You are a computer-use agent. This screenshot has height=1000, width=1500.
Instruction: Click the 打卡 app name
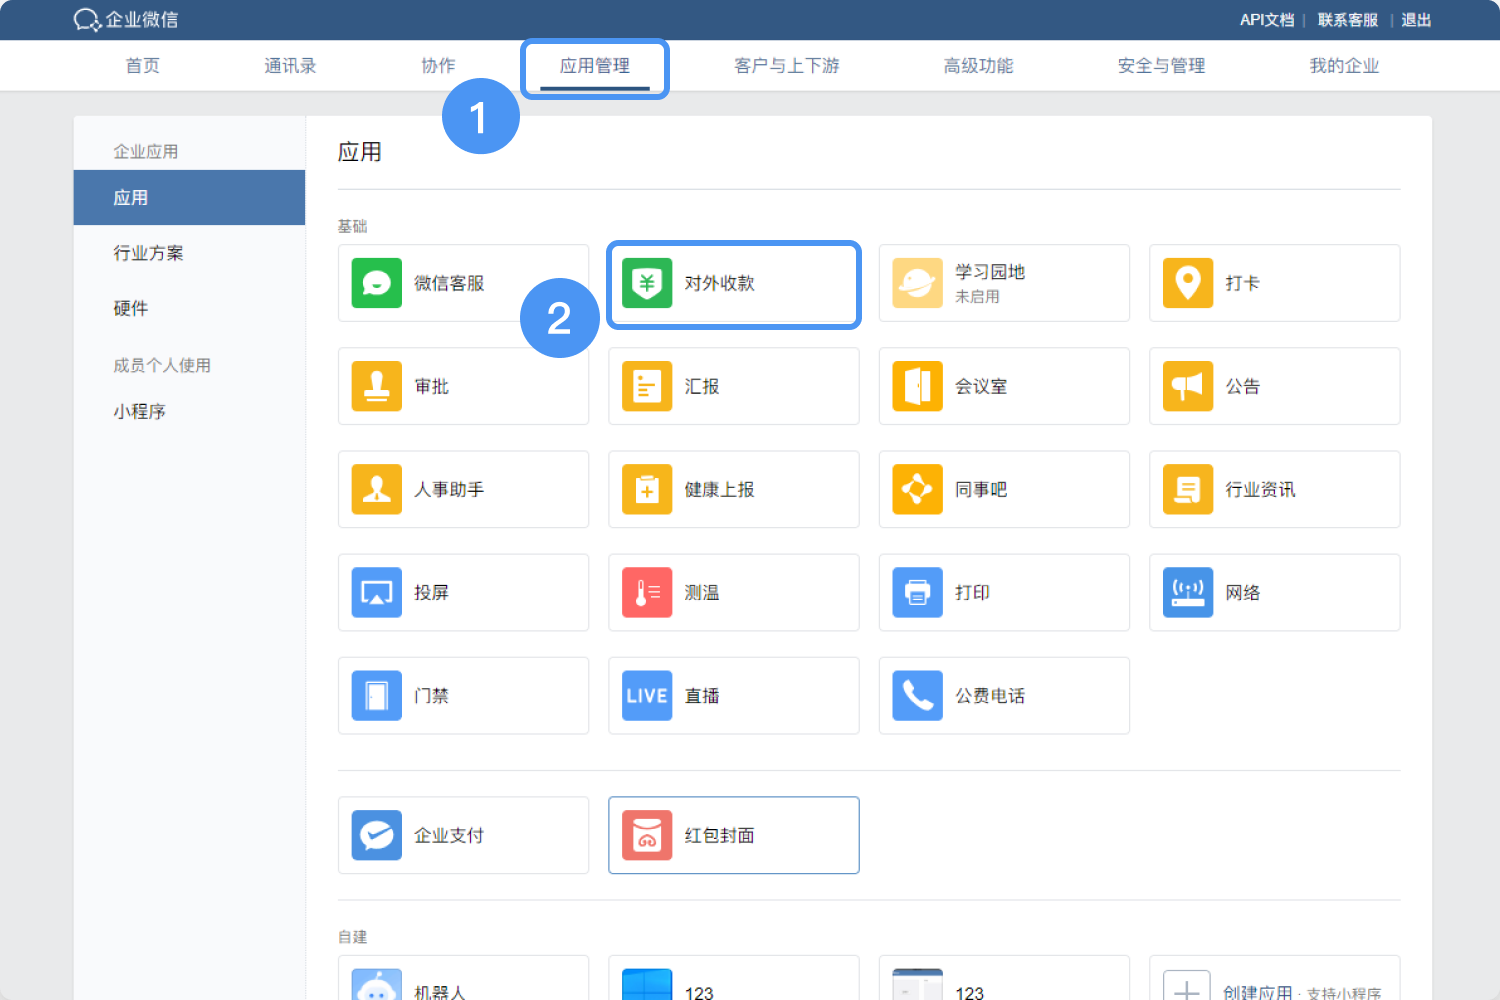point(1242,283)
